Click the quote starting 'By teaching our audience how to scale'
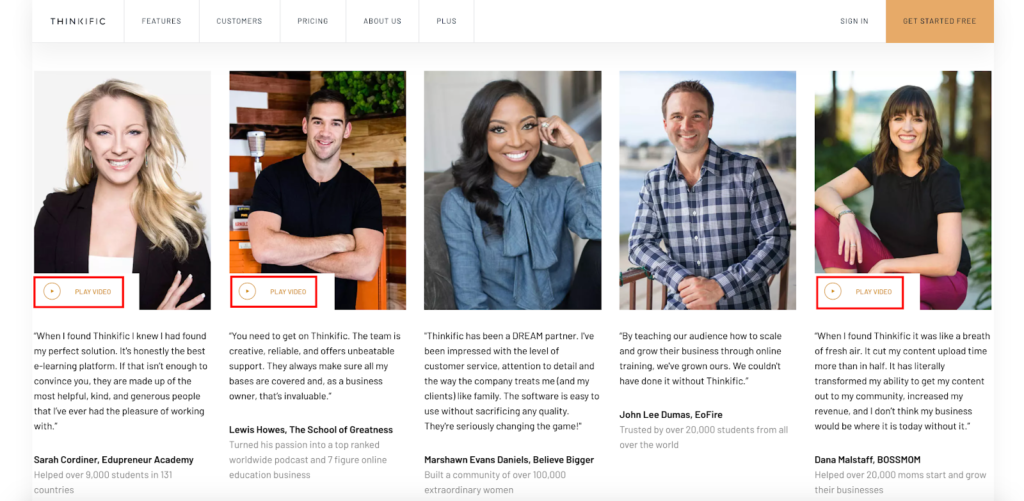Screen dimensions: 1024x501 (701, 359)
